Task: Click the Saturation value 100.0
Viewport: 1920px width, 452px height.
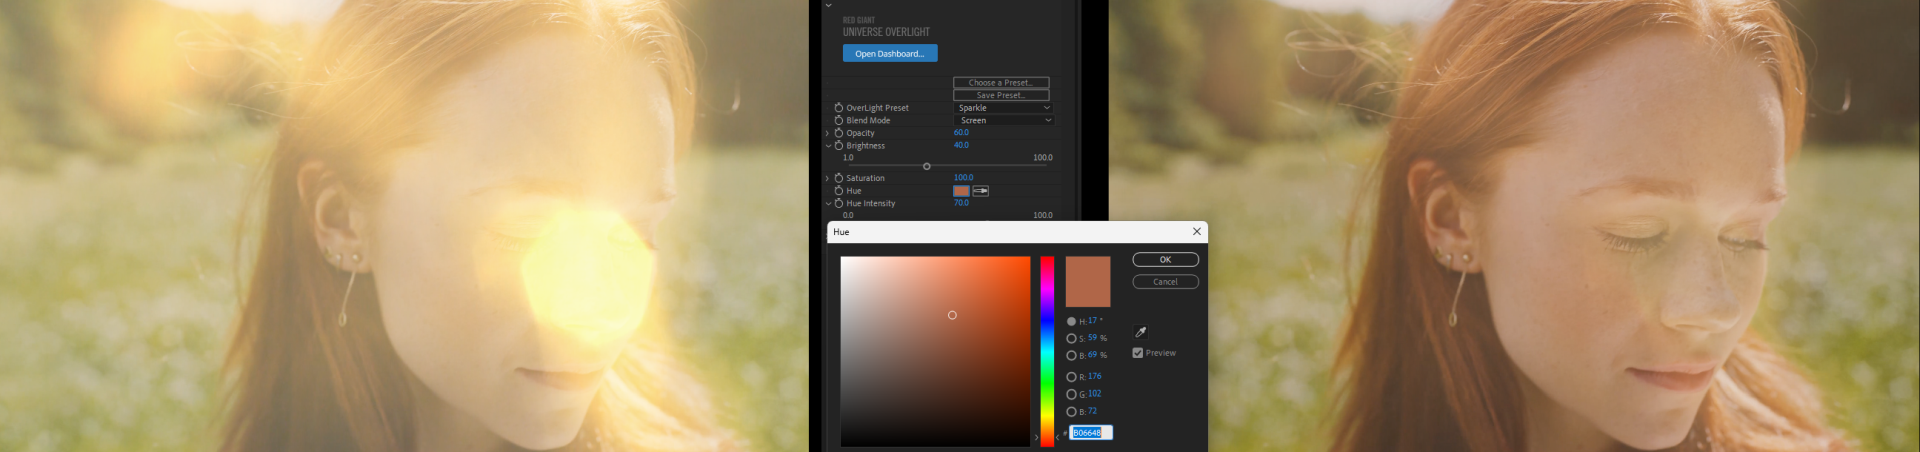Action: 964,177
